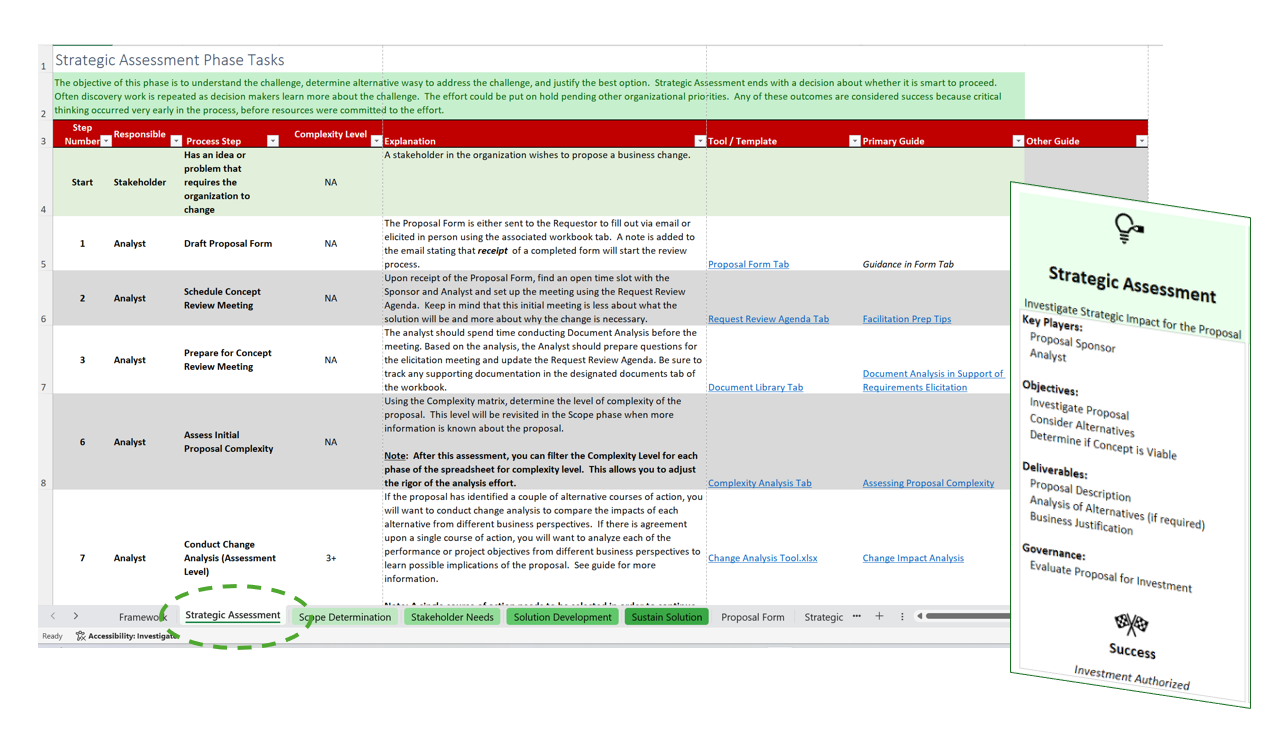Screen dimensions: 1271x732
Task: Open Stakeholder Needs sheet tab
Action: (452, 617)
